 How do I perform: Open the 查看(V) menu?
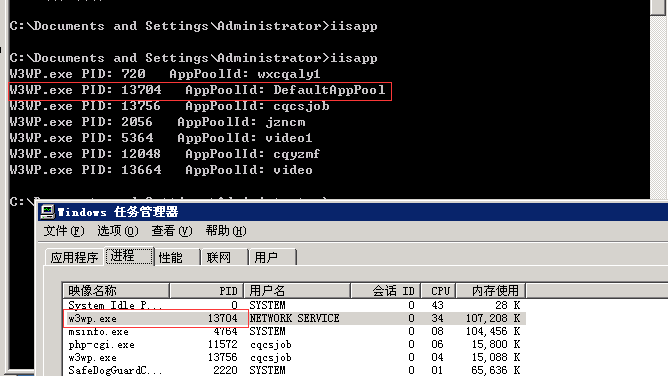coord(172,231)
